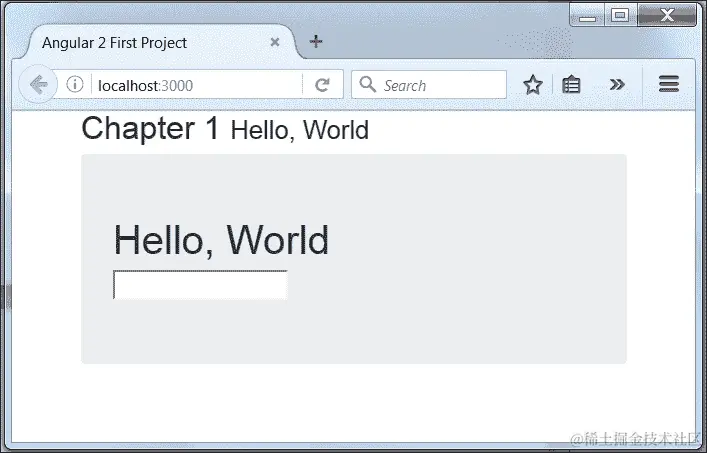Open a new tab with plus
The width and height of the screenshot is (707, 453).
click(x=316, y=41)
